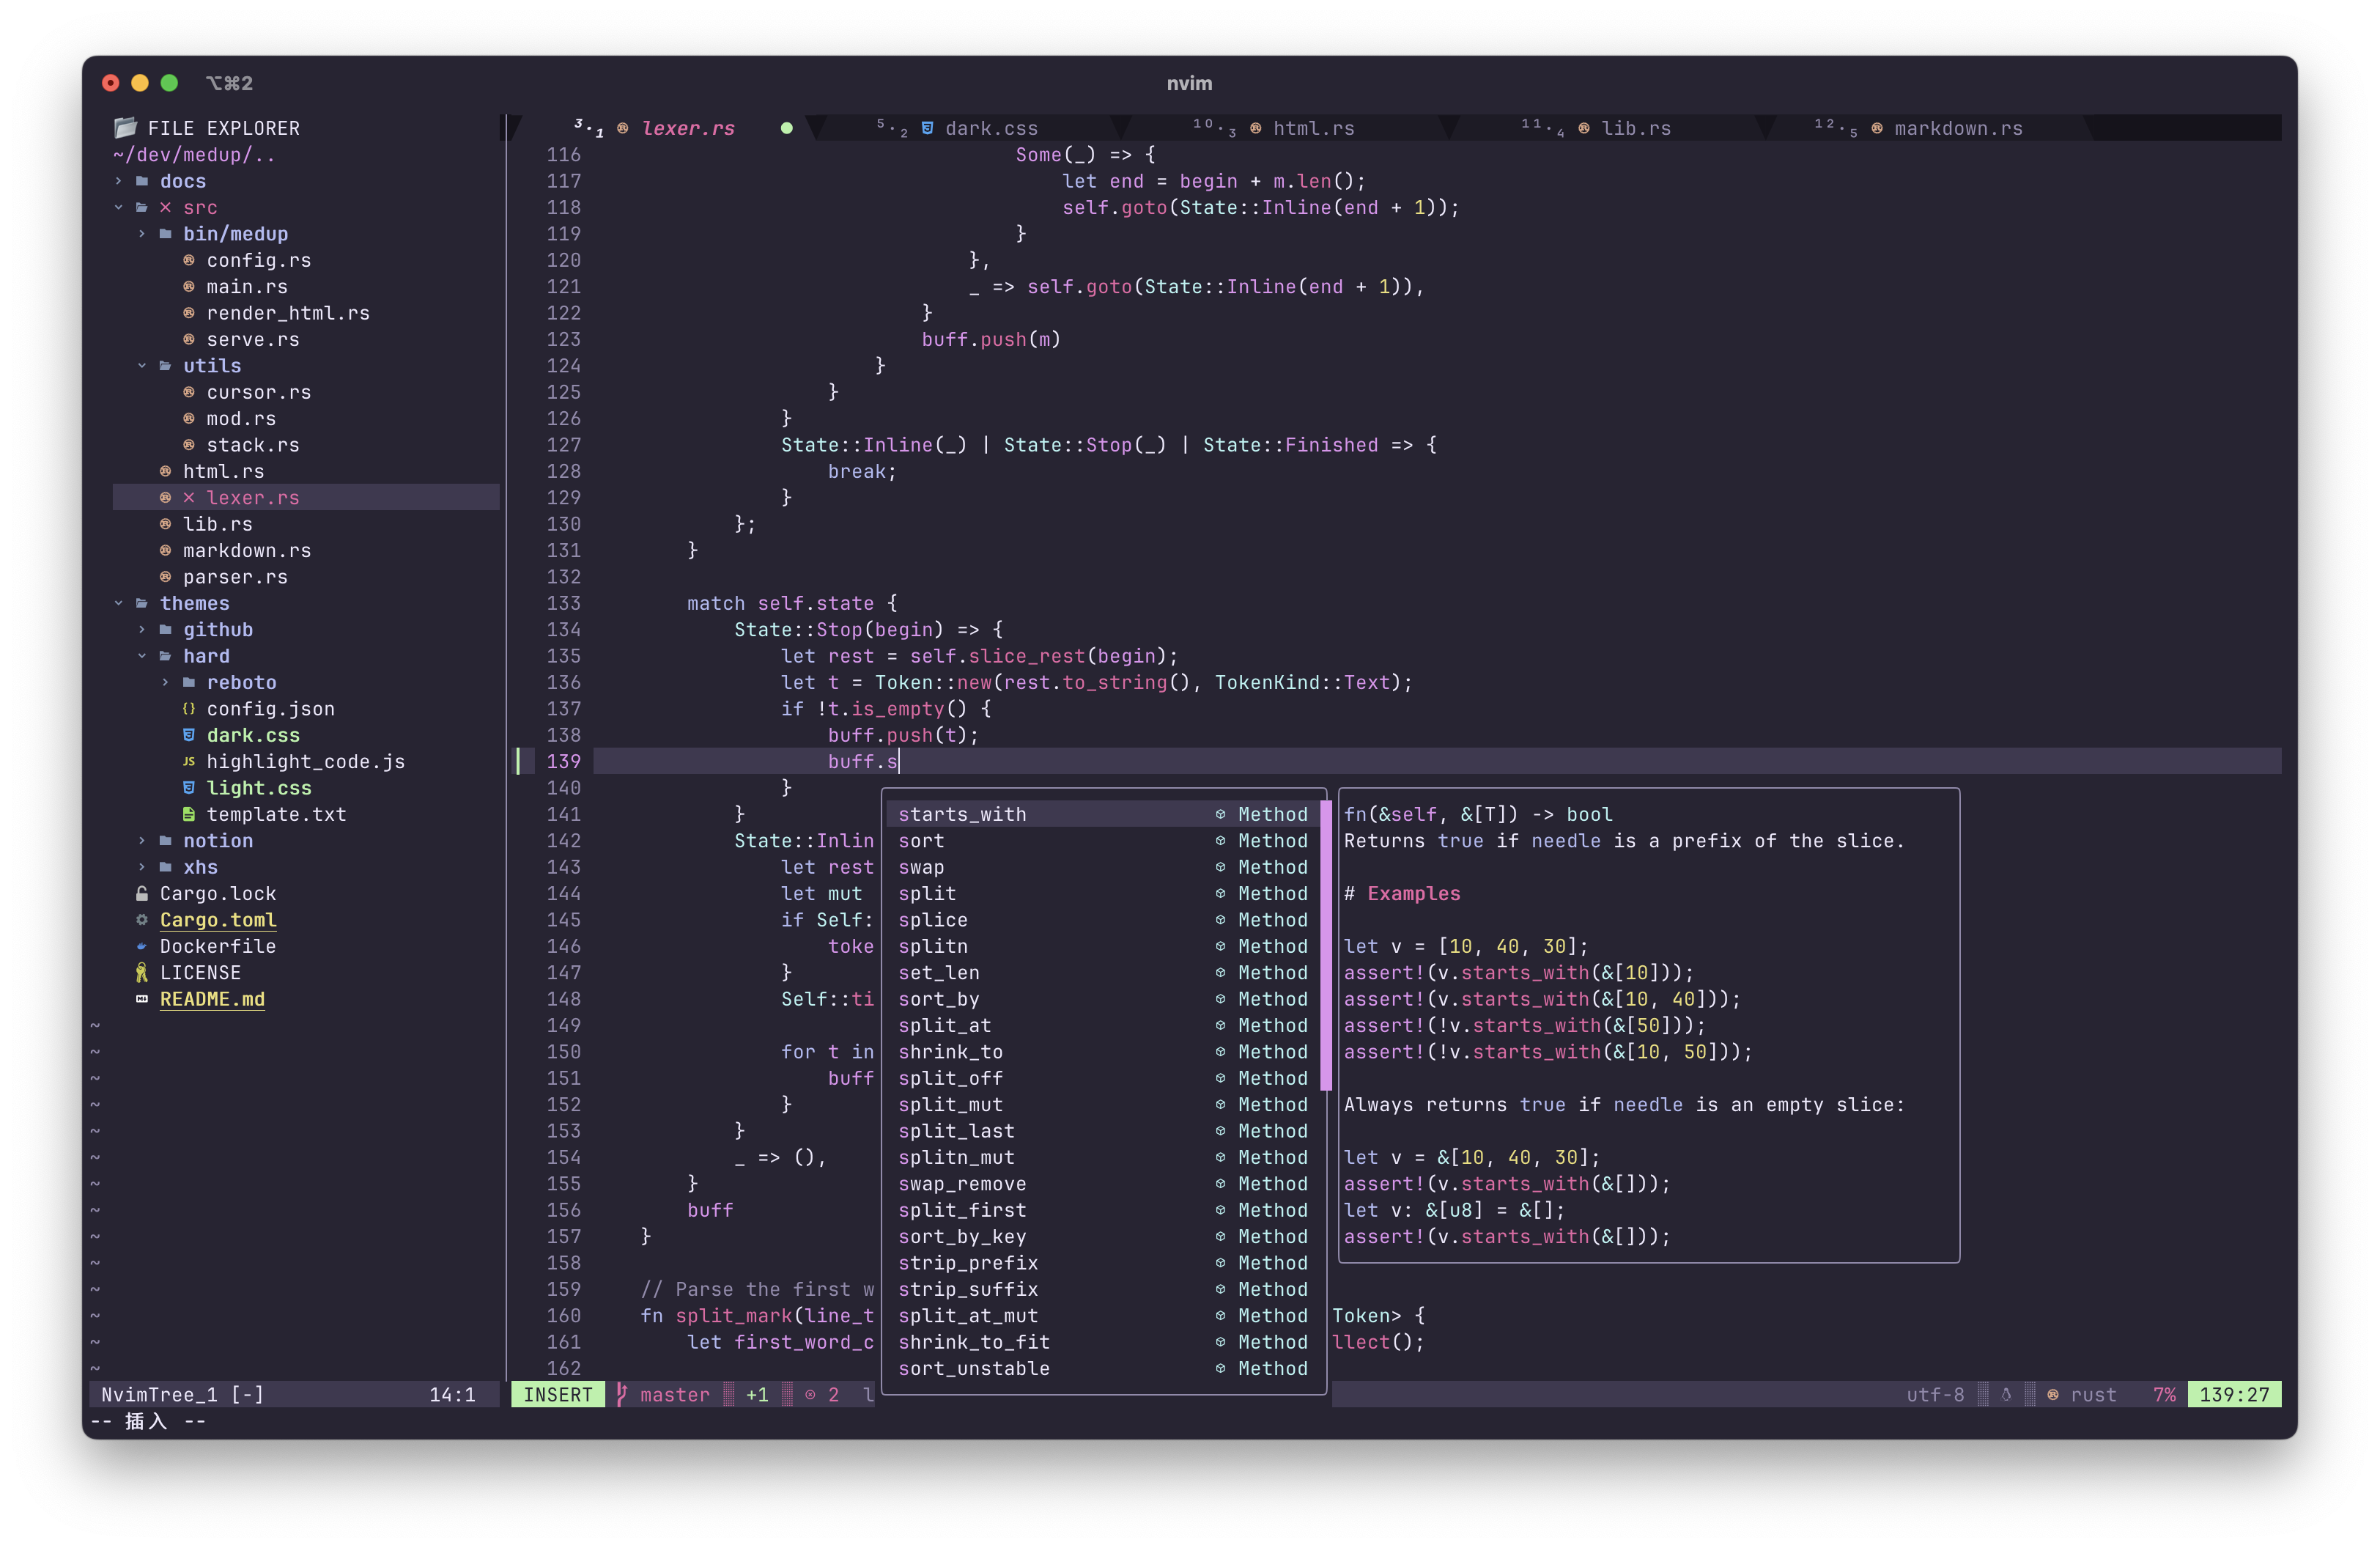Switch to the html.rs tab

[1313, 128]
